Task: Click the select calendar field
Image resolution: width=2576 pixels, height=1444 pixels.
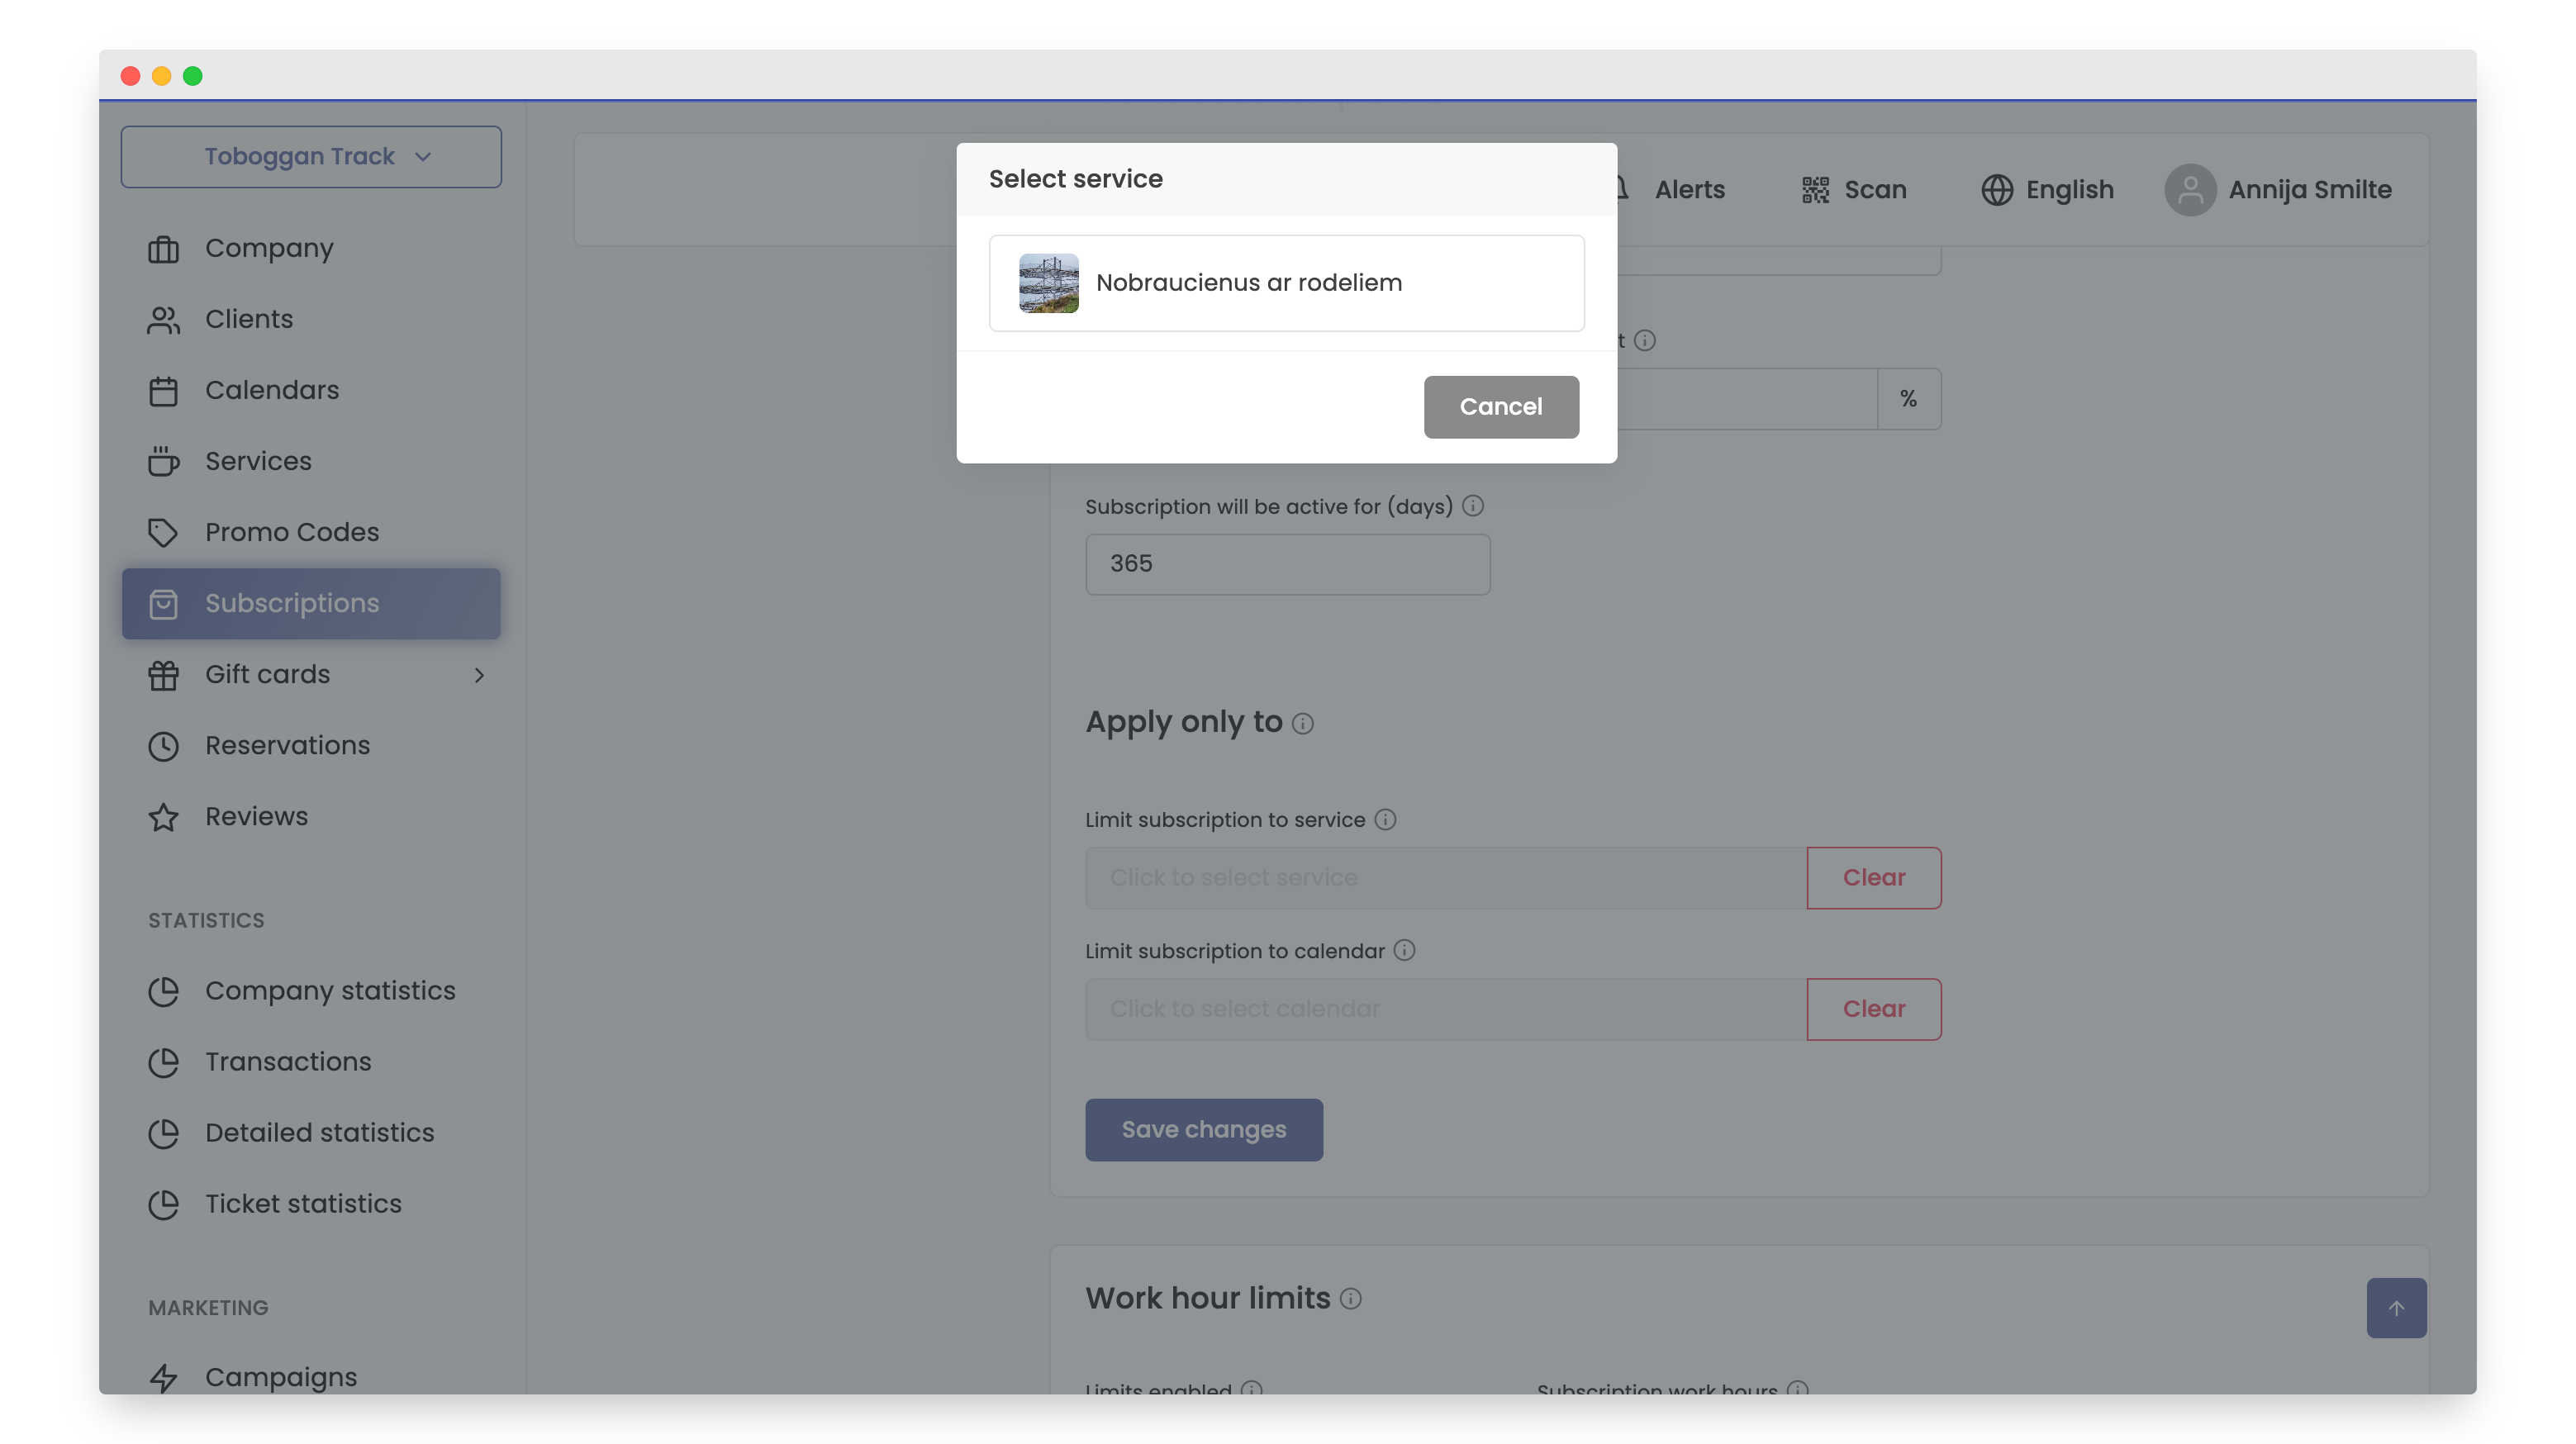Action: tap(1445, 1009)
